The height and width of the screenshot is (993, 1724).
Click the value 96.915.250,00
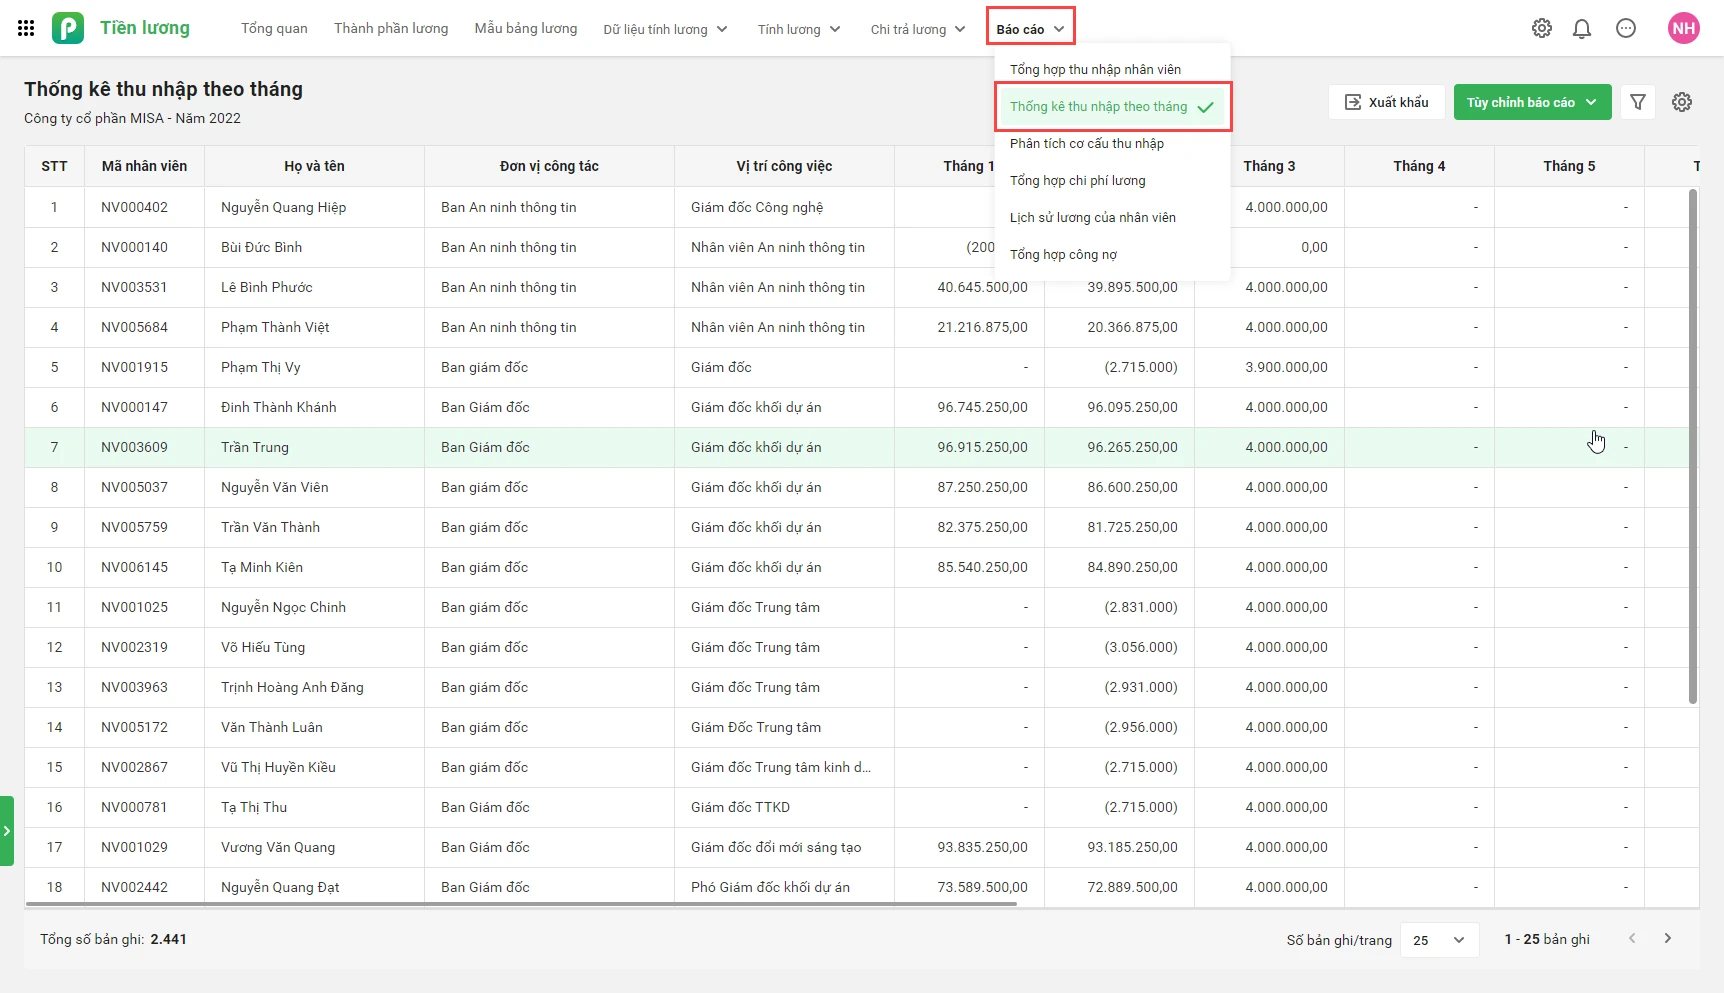(x=982, y=447)
